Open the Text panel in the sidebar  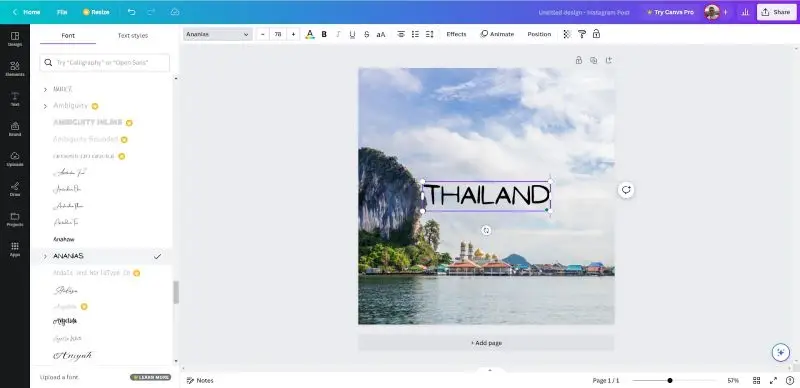[15, 99]
